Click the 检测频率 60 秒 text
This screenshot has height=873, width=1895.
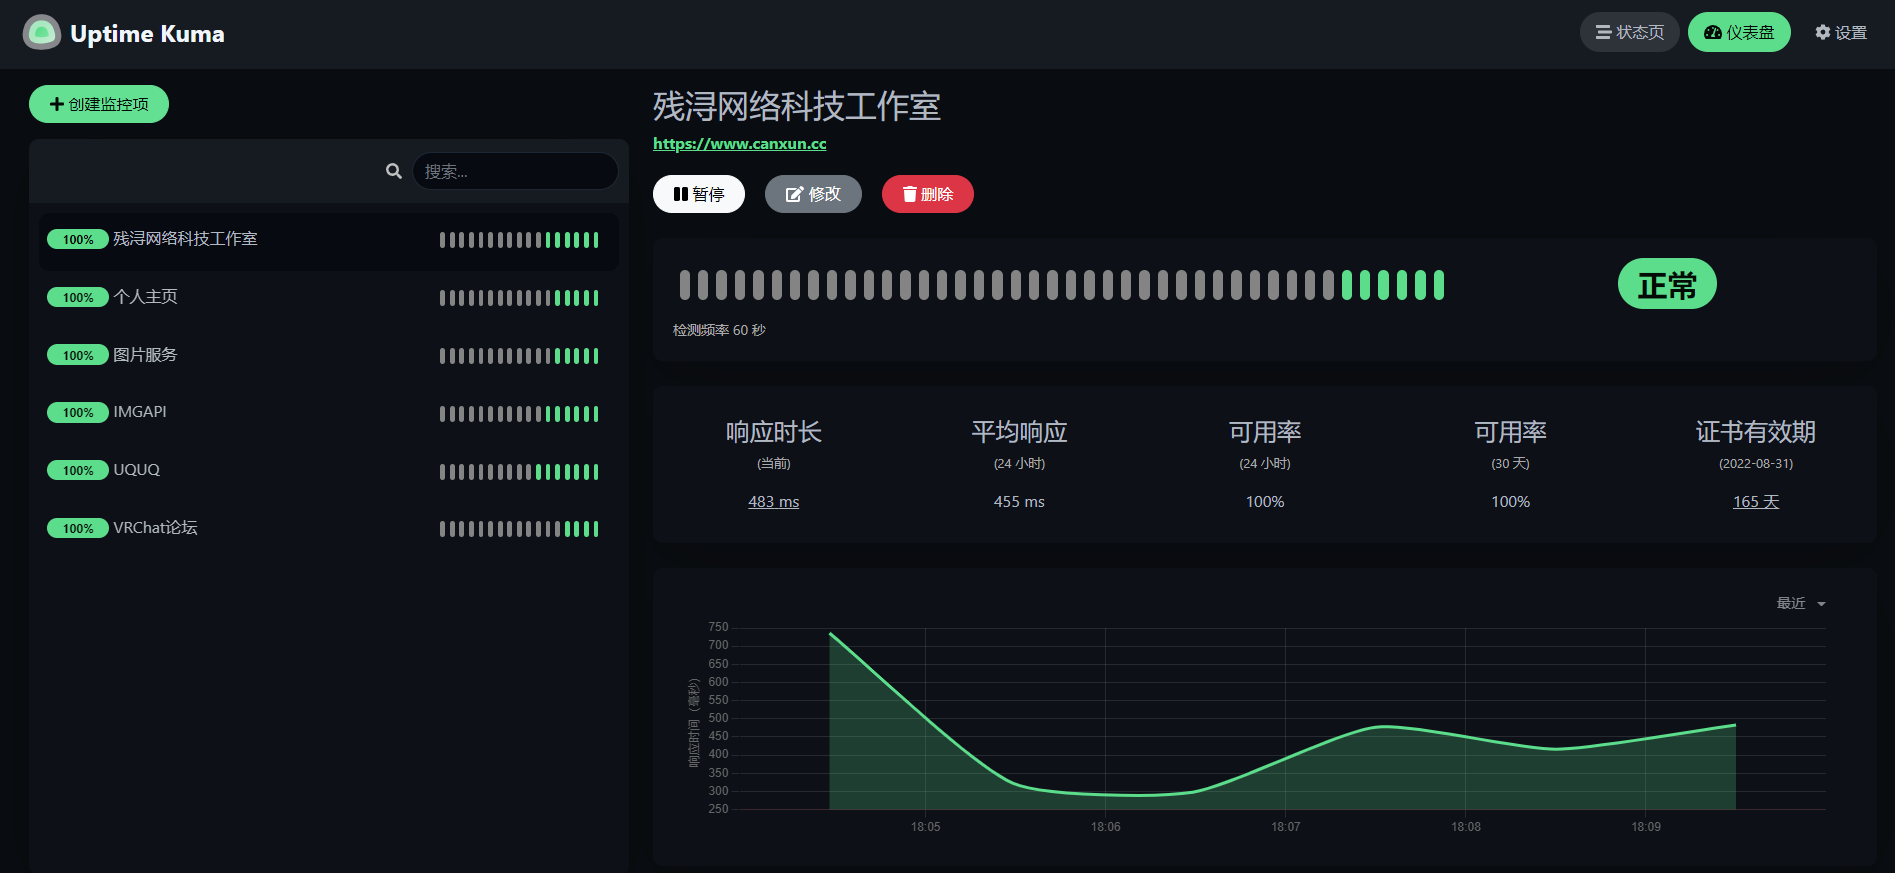point(719,330)
